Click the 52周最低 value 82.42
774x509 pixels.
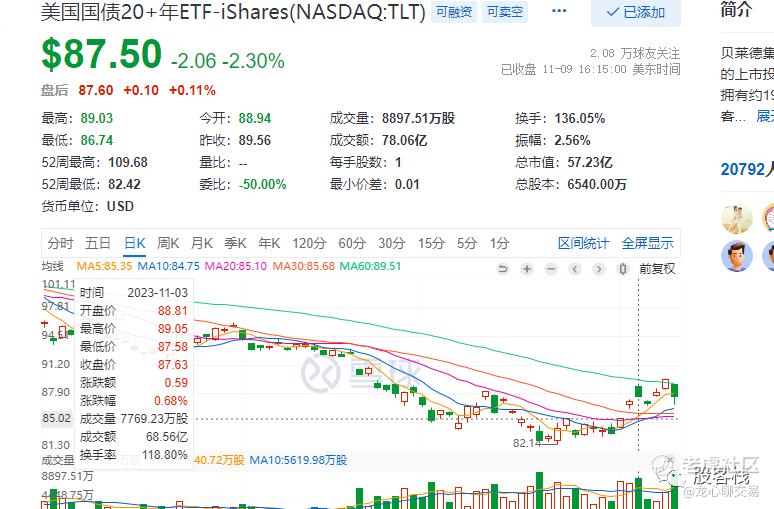click(x=124, y=184)
